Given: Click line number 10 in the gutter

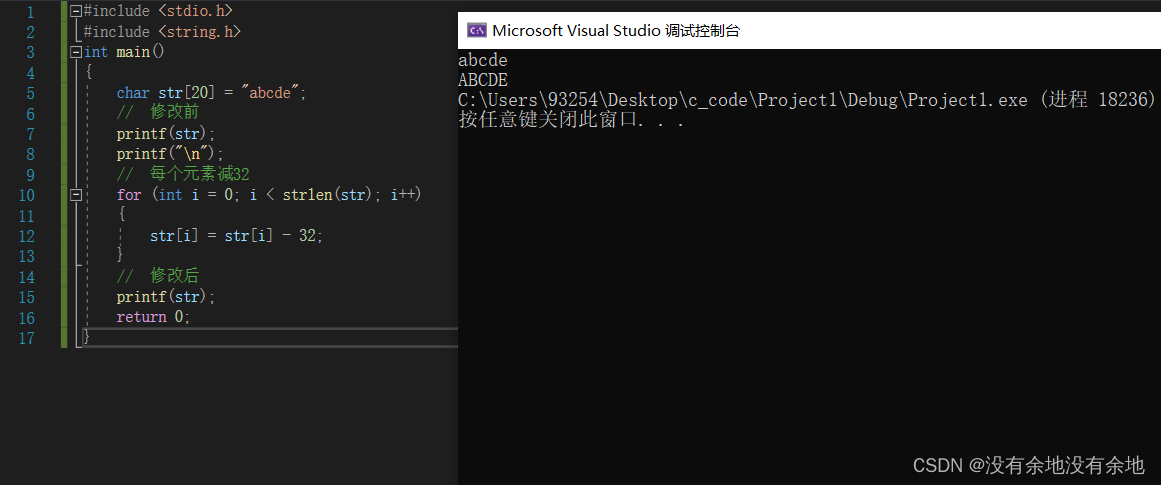Looking at the screenshot, I should click(27, 195).
